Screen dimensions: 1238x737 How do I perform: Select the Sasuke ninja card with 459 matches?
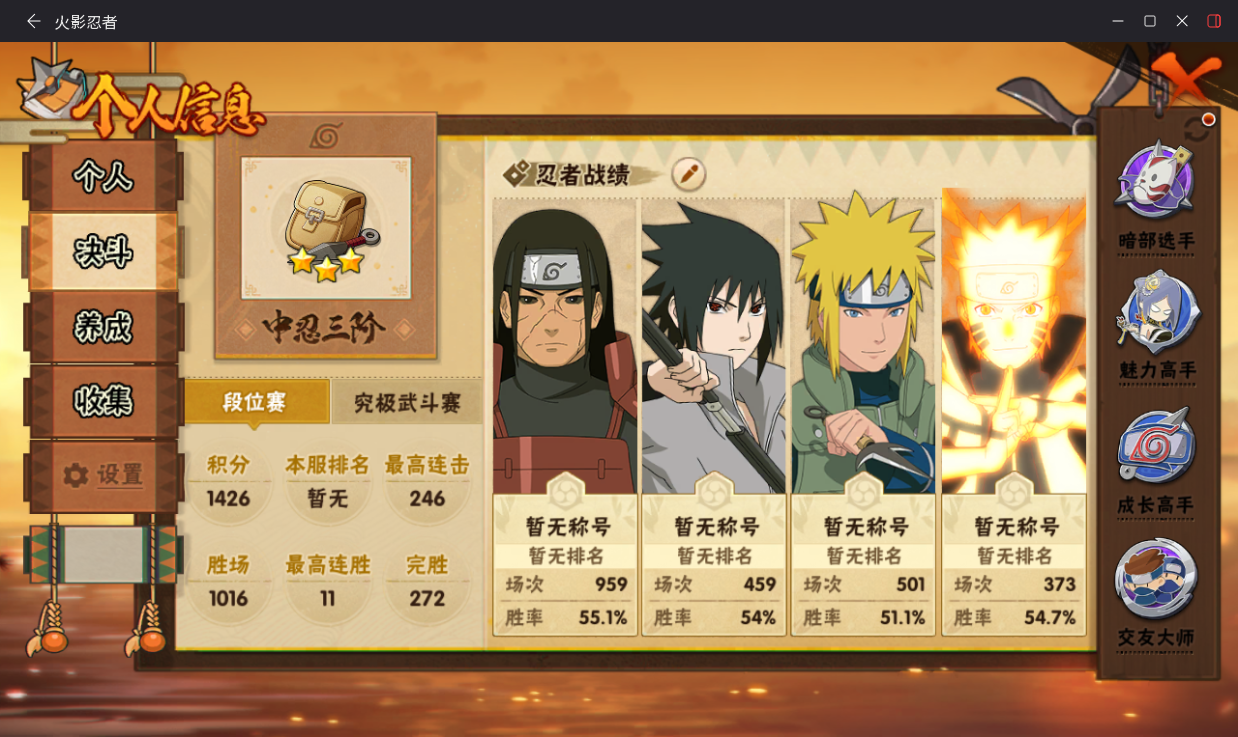pos(714,417)
